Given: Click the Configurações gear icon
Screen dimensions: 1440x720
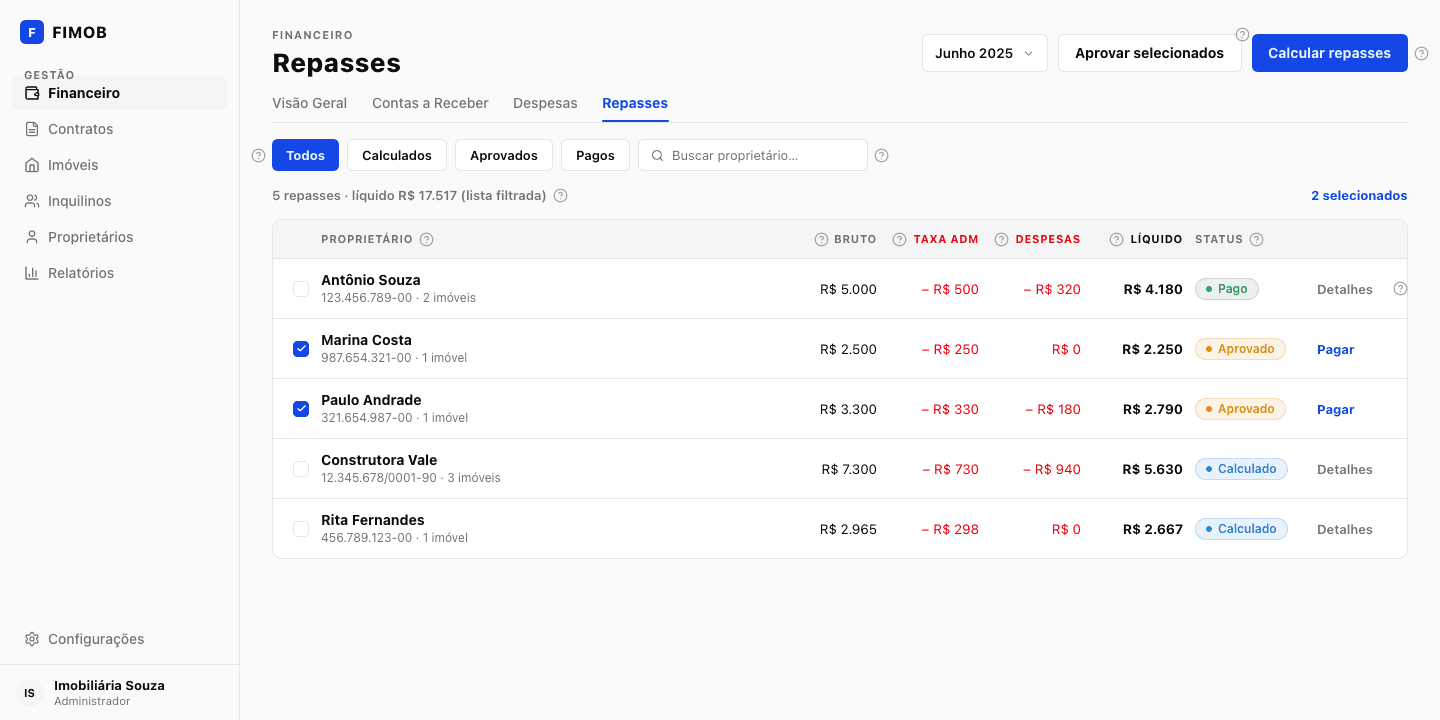Looking at the screenshot, I should click(x=32, y=639).
